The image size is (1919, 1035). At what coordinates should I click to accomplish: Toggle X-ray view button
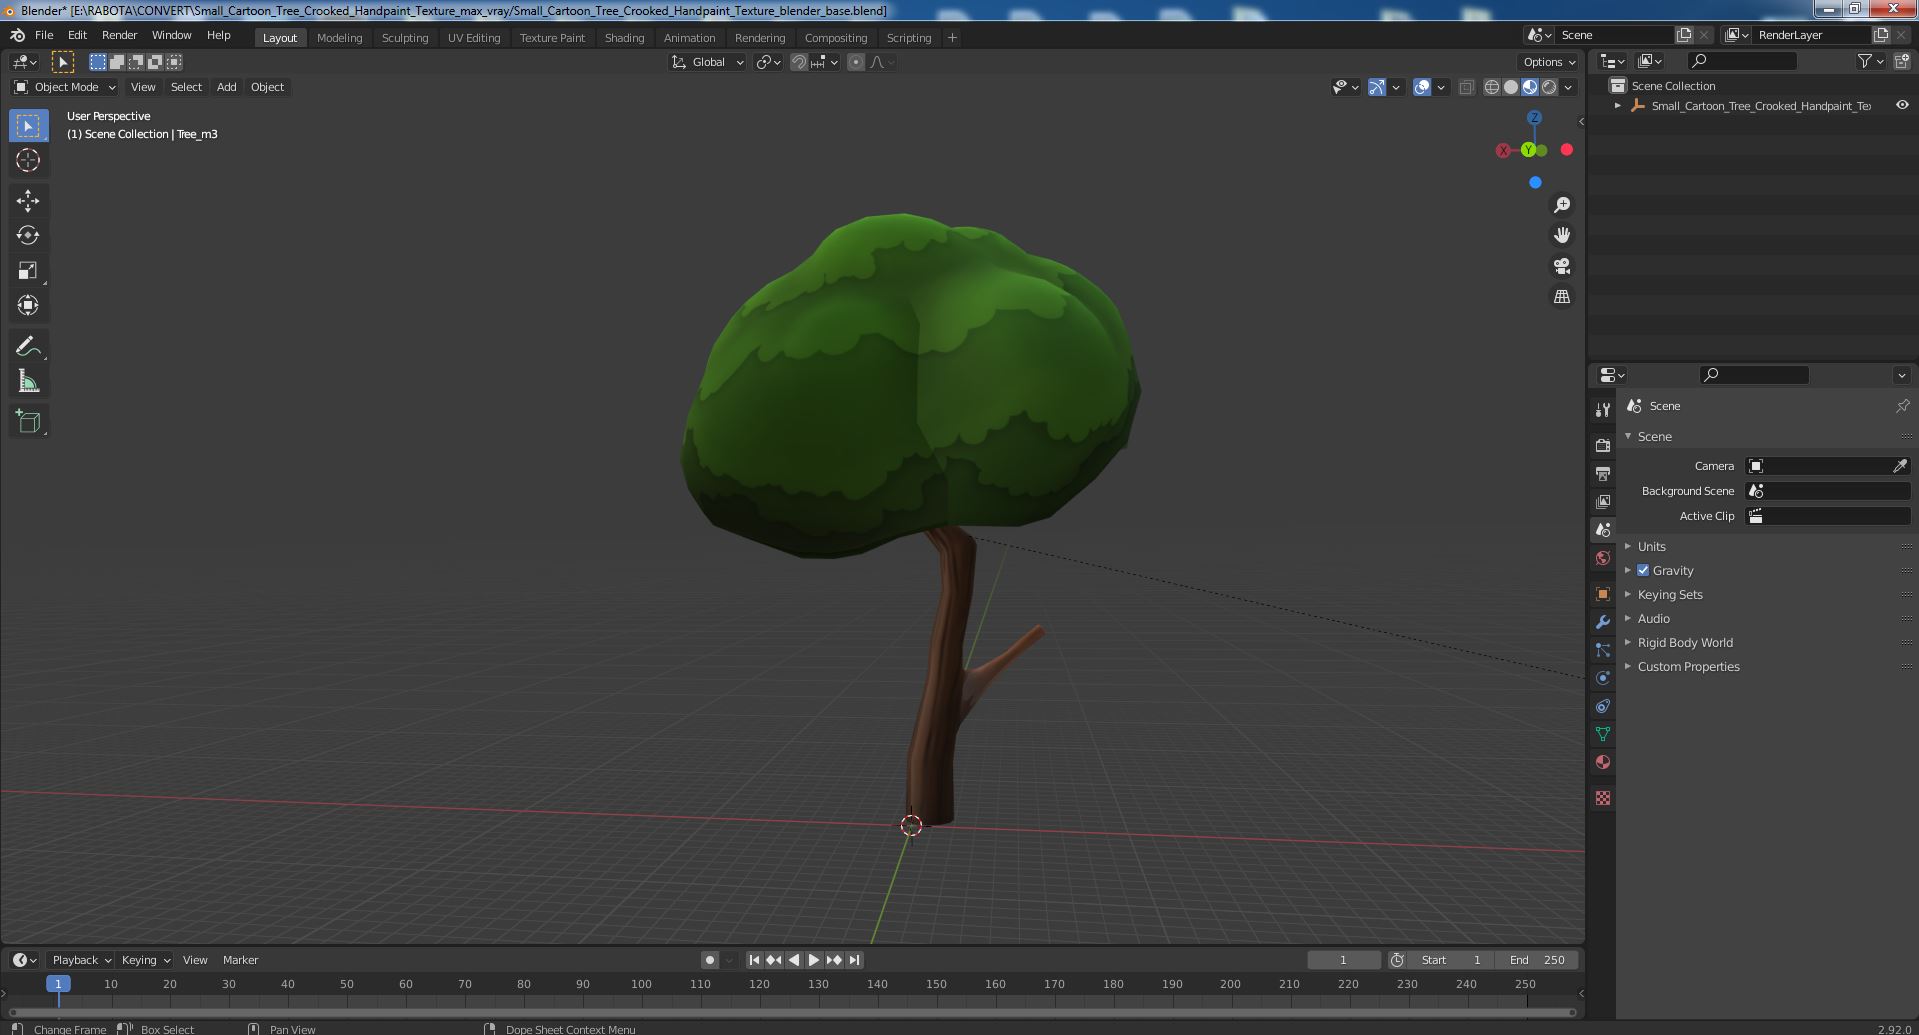tap(1466, 87)
